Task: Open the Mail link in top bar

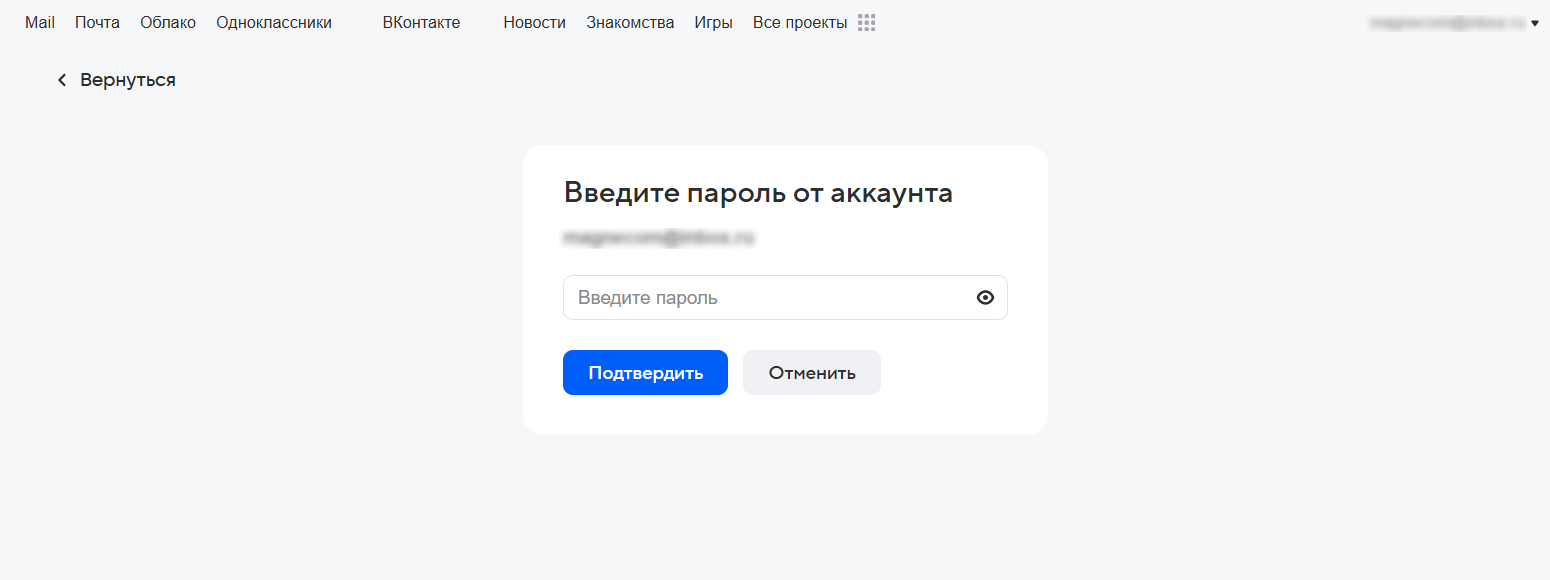Action: point(40,23)
